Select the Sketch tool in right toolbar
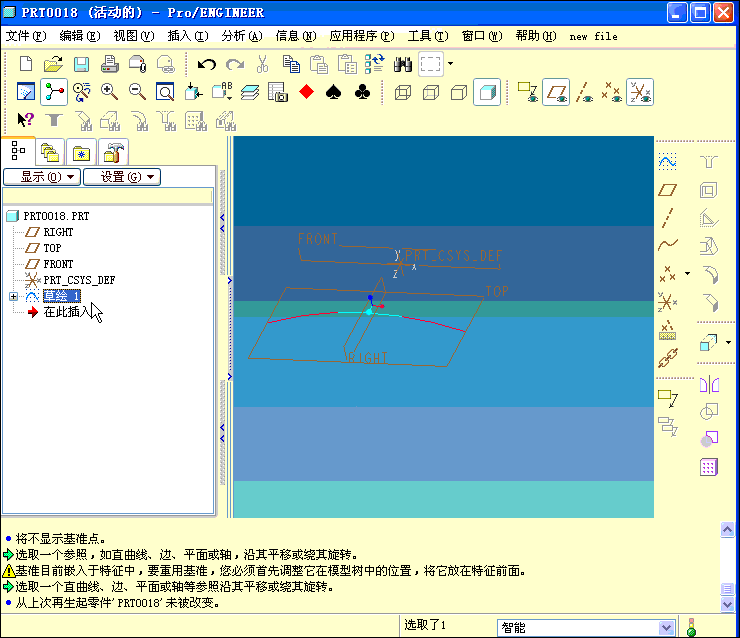This screenshot has height=638, width=740. (x=667, y=162)
